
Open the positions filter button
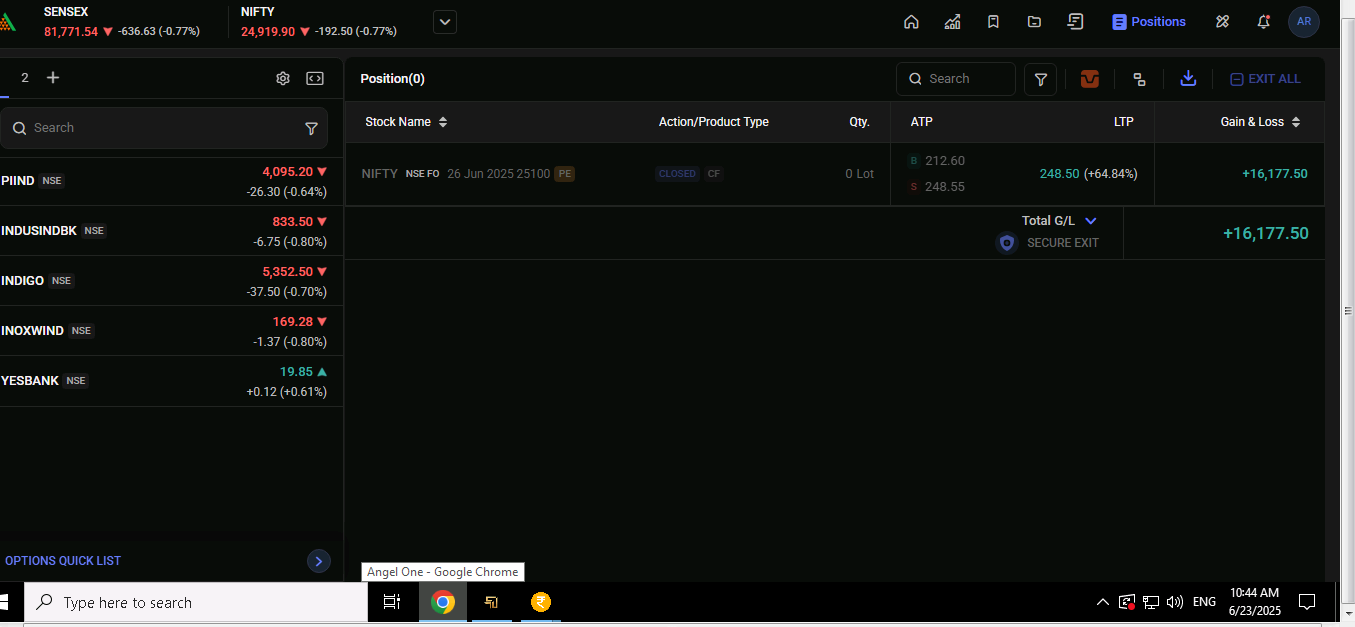click(x=1041, y=79)
